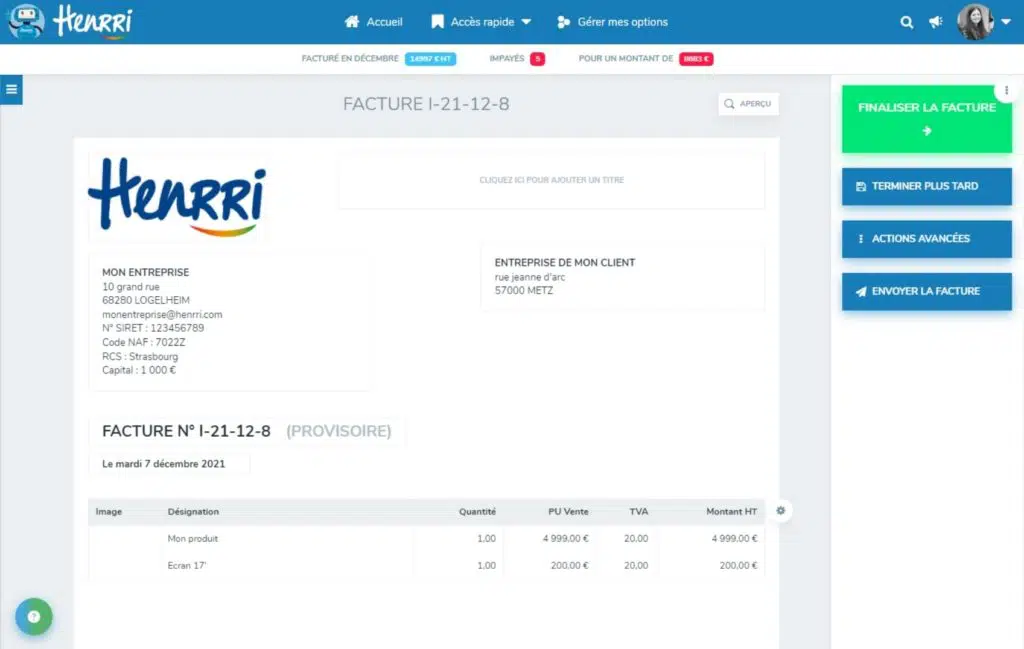Open the search magnifier icon

click(x=906, y=22)
